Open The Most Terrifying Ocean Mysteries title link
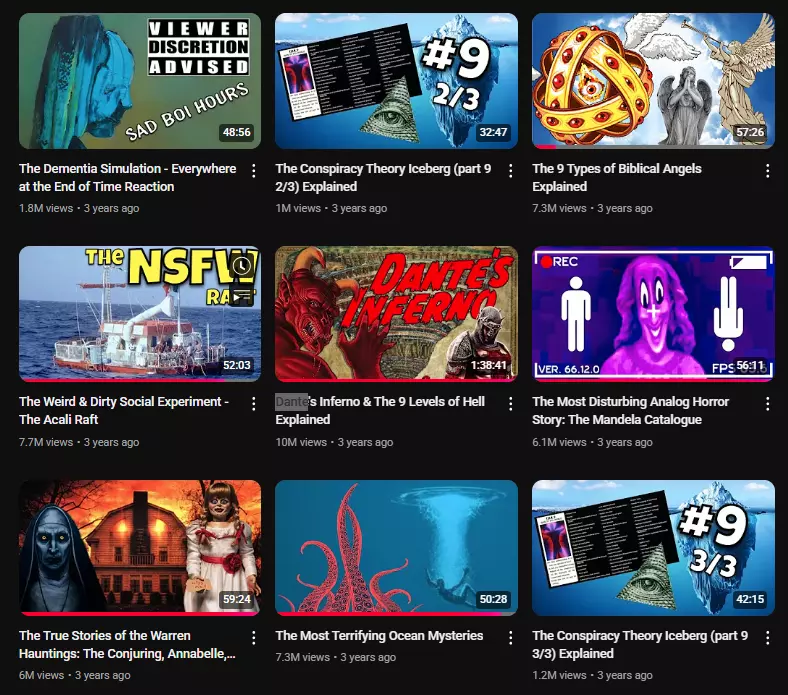Screen dimensions: 788x695 click(x=379, y=636)
